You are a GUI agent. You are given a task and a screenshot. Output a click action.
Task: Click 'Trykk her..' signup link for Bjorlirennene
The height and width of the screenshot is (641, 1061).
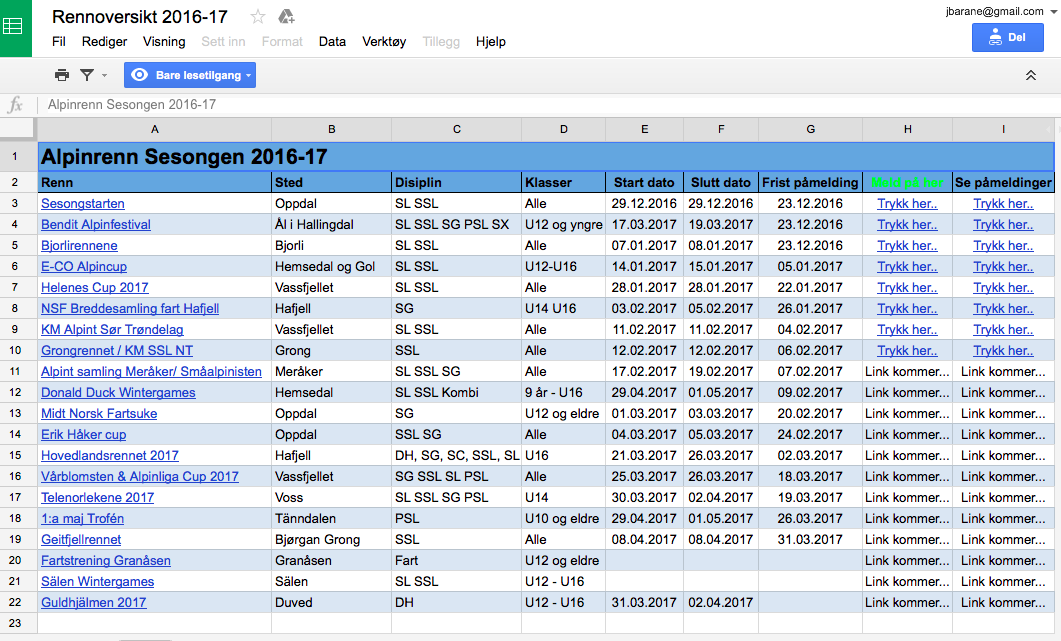907,245
